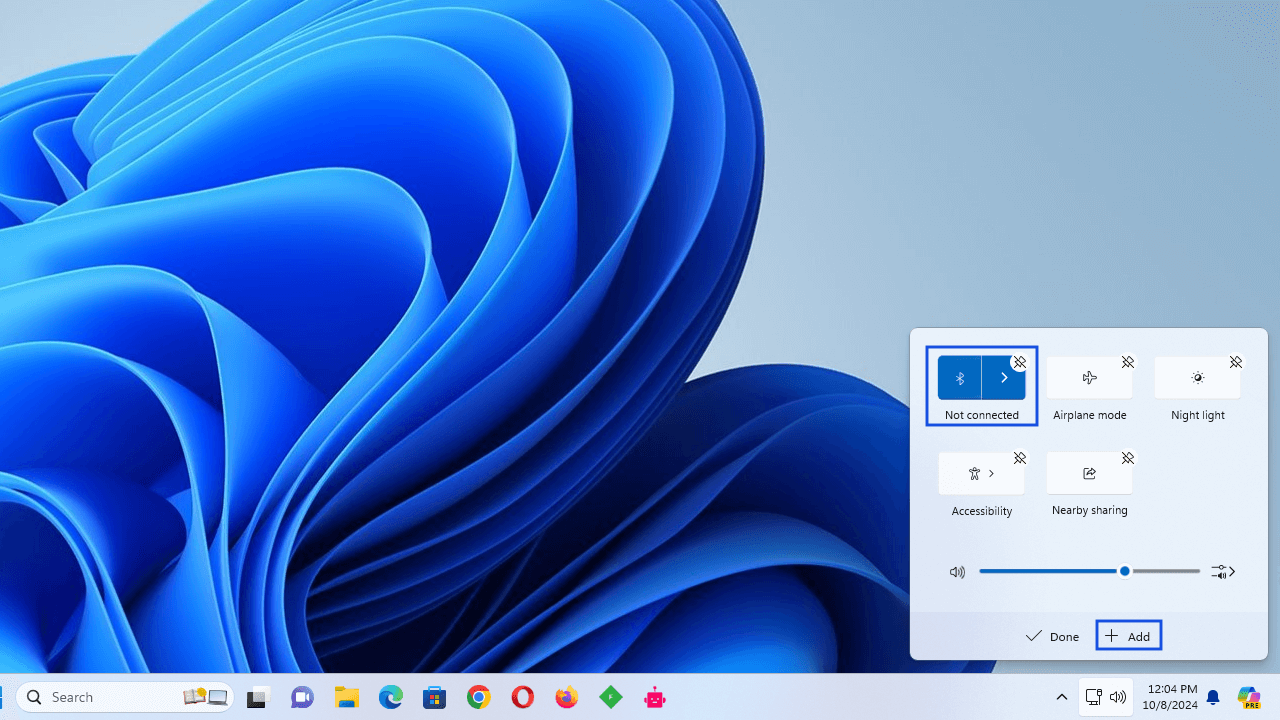1280x720 pixels.
Task: Launch Google Chrome from the taskbar
Action: coord(478,697)
